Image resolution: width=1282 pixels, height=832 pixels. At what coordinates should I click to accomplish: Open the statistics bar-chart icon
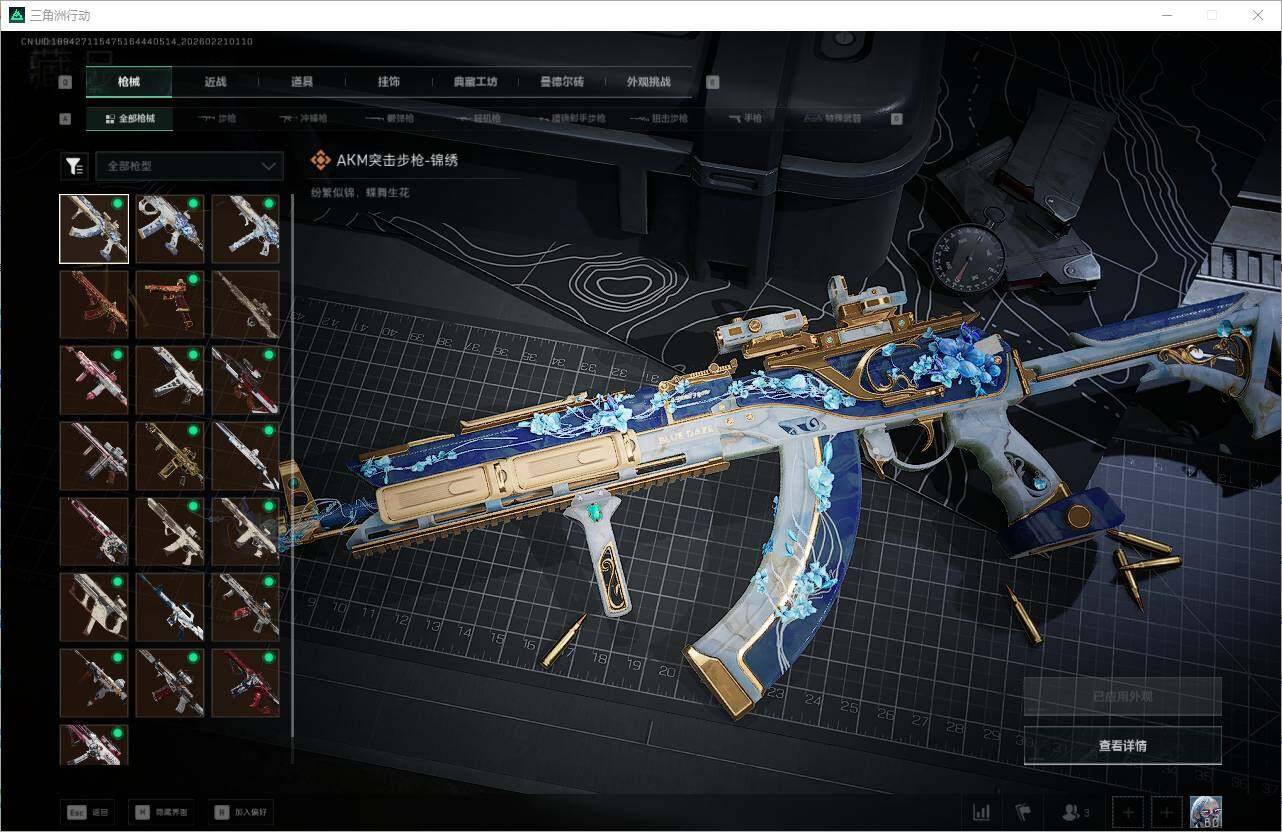click(x=981, y=813)
